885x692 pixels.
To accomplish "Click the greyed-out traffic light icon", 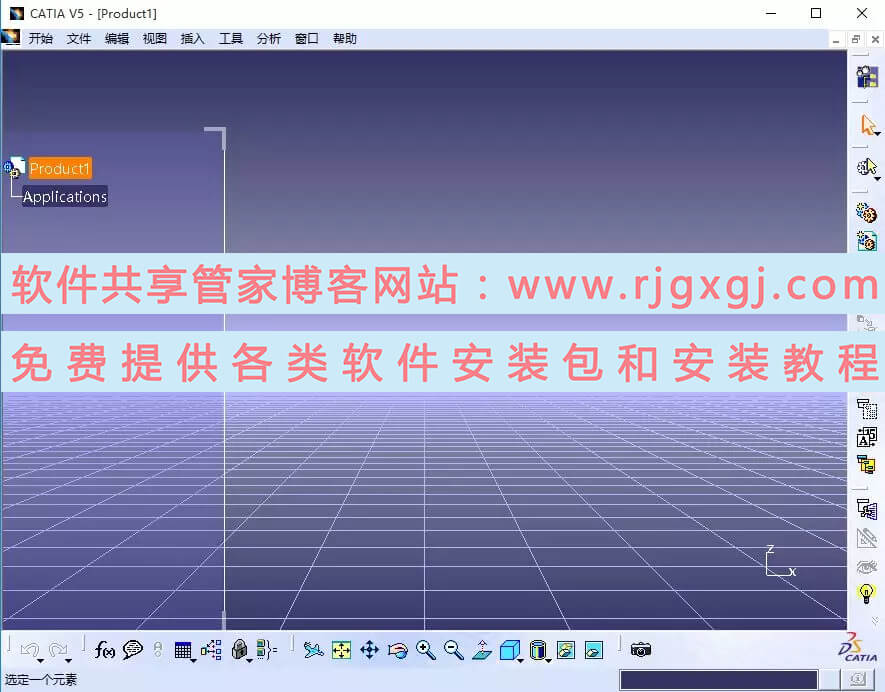I will [158, 650].
